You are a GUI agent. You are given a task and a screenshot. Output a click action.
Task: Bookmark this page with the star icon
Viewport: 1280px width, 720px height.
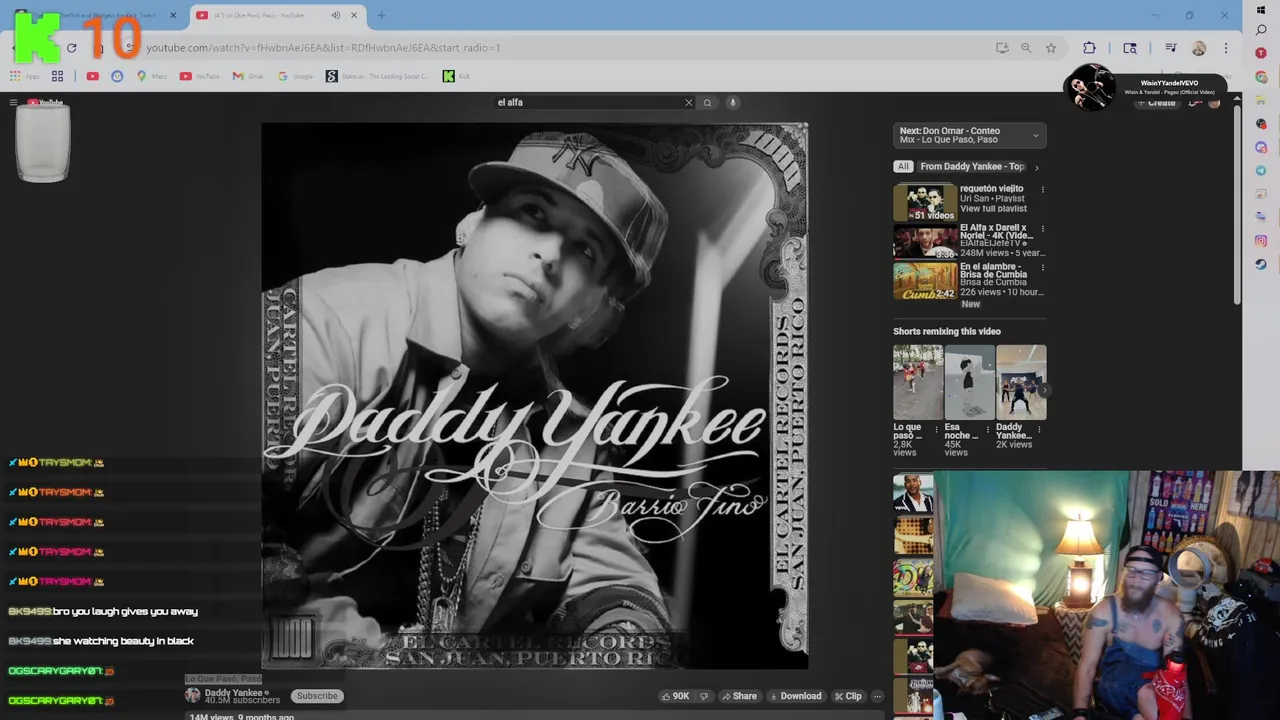(1051, 47)
